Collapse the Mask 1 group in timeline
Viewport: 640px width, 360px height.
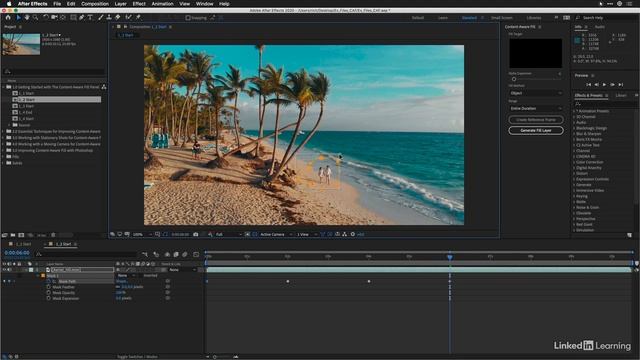[x=38, y=276]
